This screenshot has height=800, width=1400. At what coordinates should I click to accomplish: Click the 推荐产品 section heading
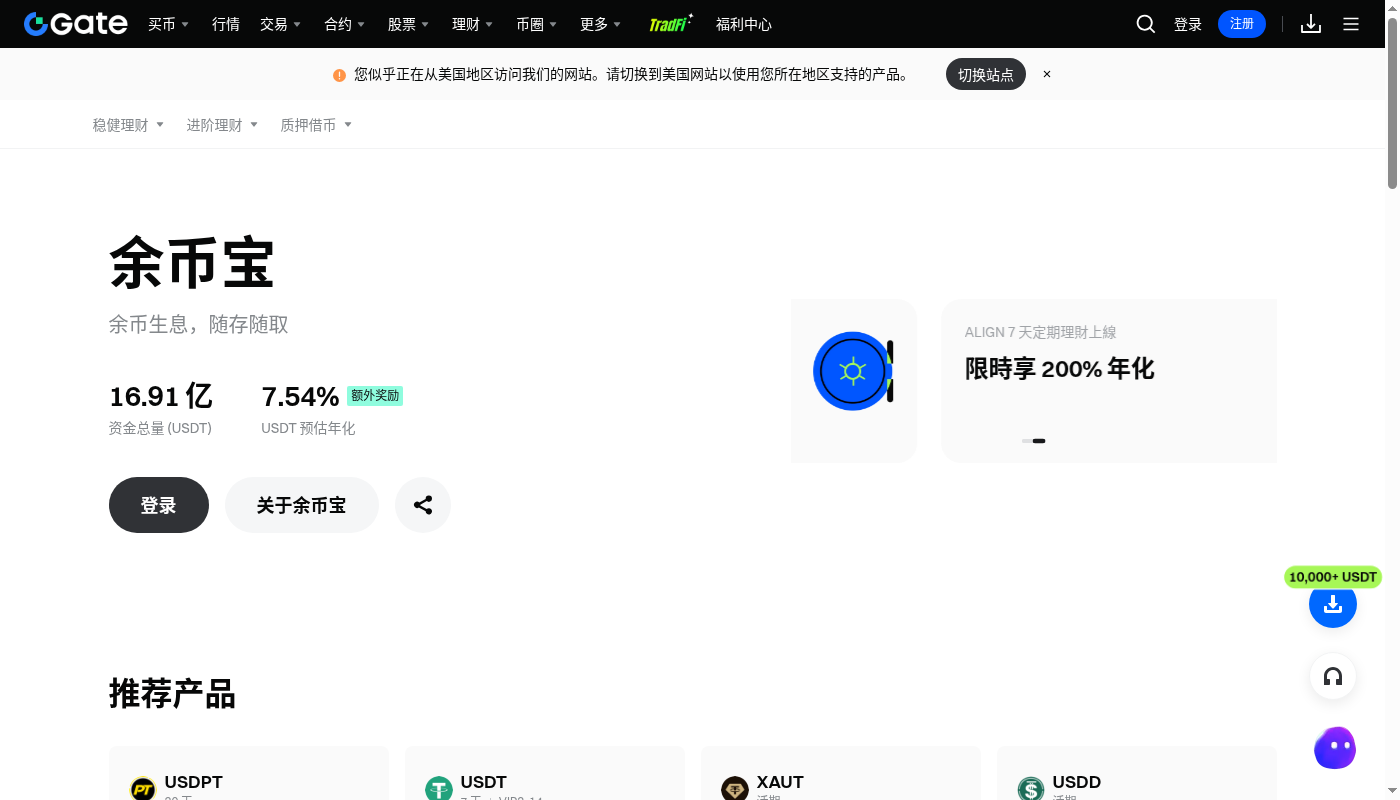point(172,693)
